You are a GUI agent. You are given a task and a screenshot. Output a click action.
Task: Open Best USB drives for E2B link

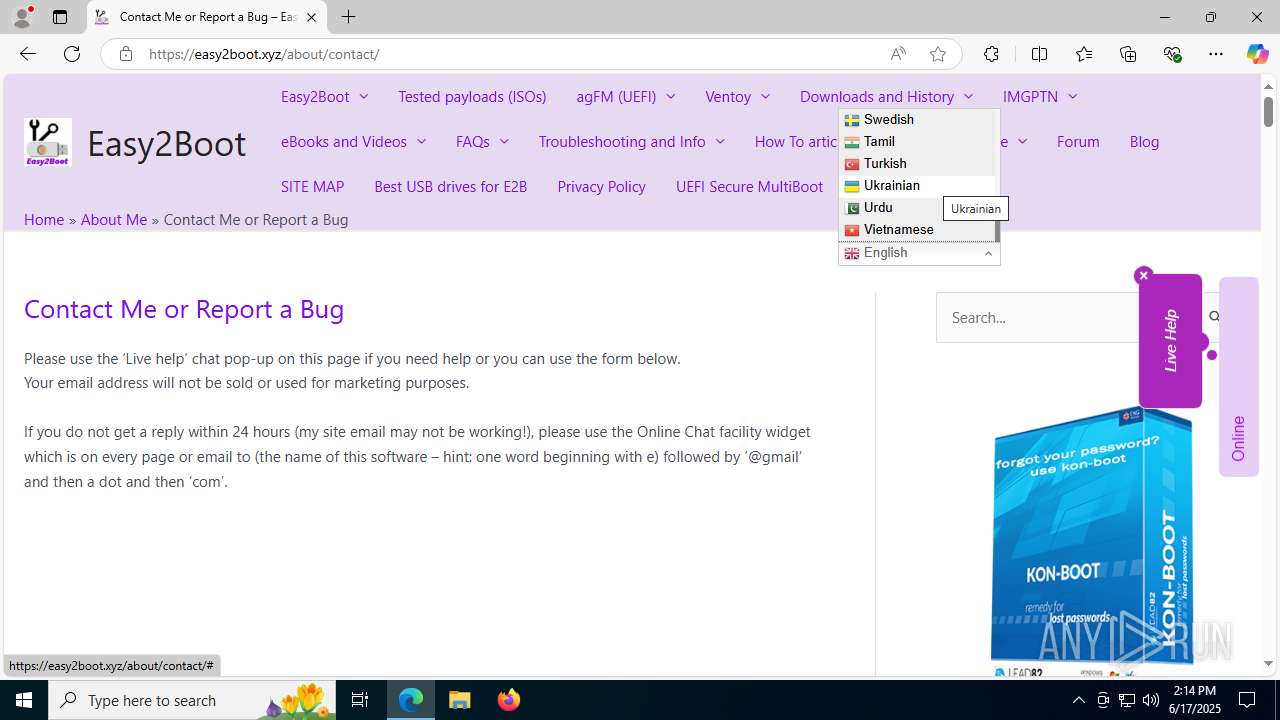tap(450, 186)
